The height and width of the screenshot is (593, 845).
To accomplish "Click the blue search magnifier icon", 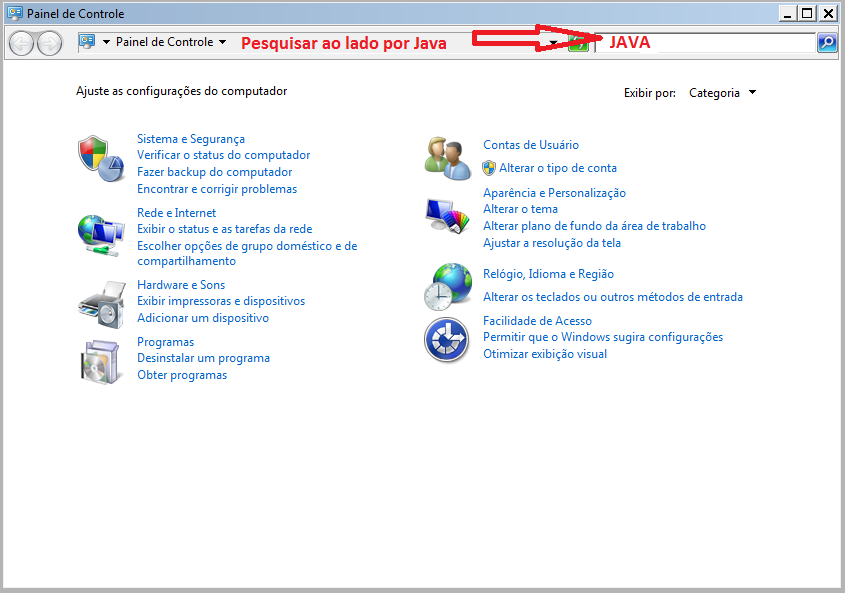I will click(828, 42).
